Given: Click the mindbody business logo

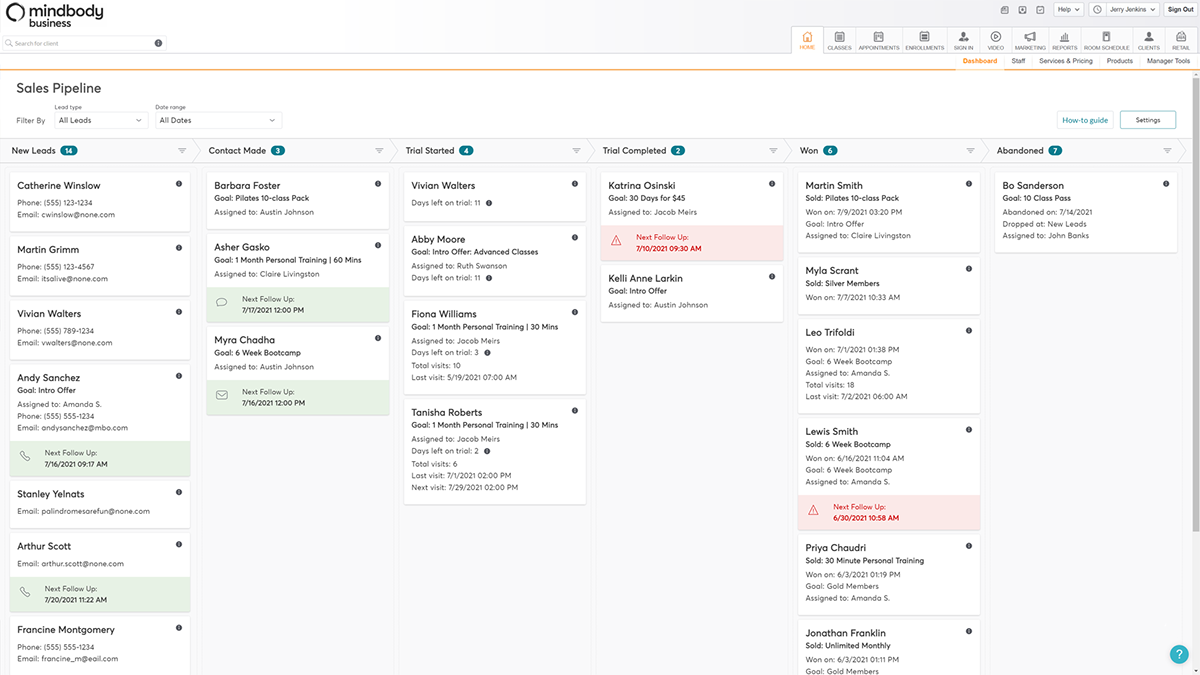Looking at the screenshot, I should 54,14.
